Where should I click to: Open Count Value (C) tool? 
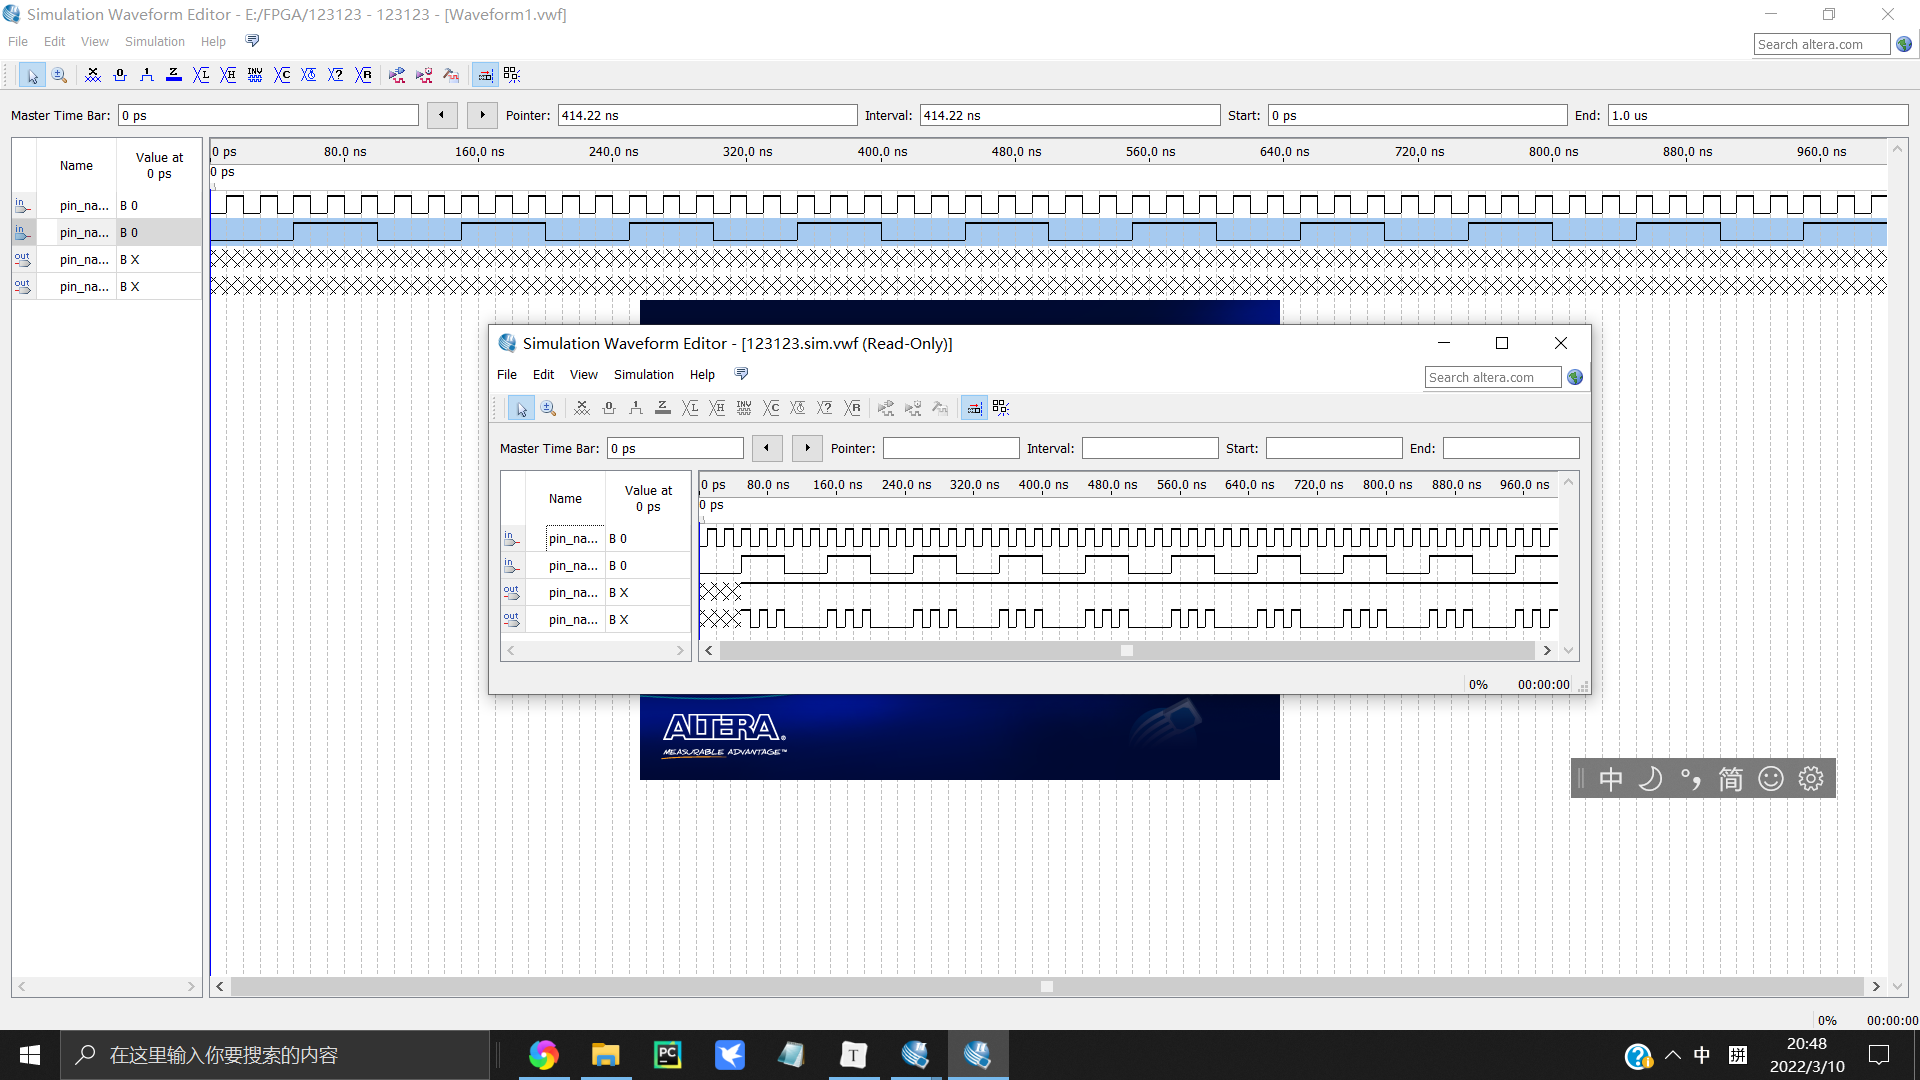[x=282, y=75]
